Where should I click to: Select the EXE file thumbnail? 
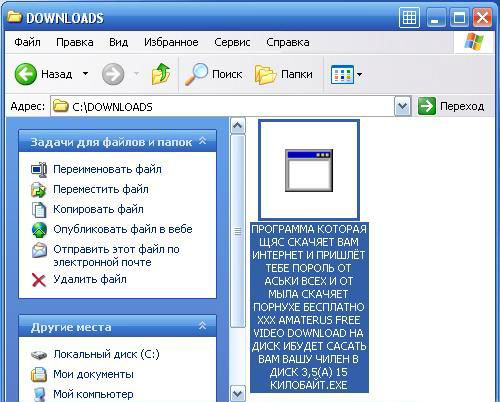point(309,170)
